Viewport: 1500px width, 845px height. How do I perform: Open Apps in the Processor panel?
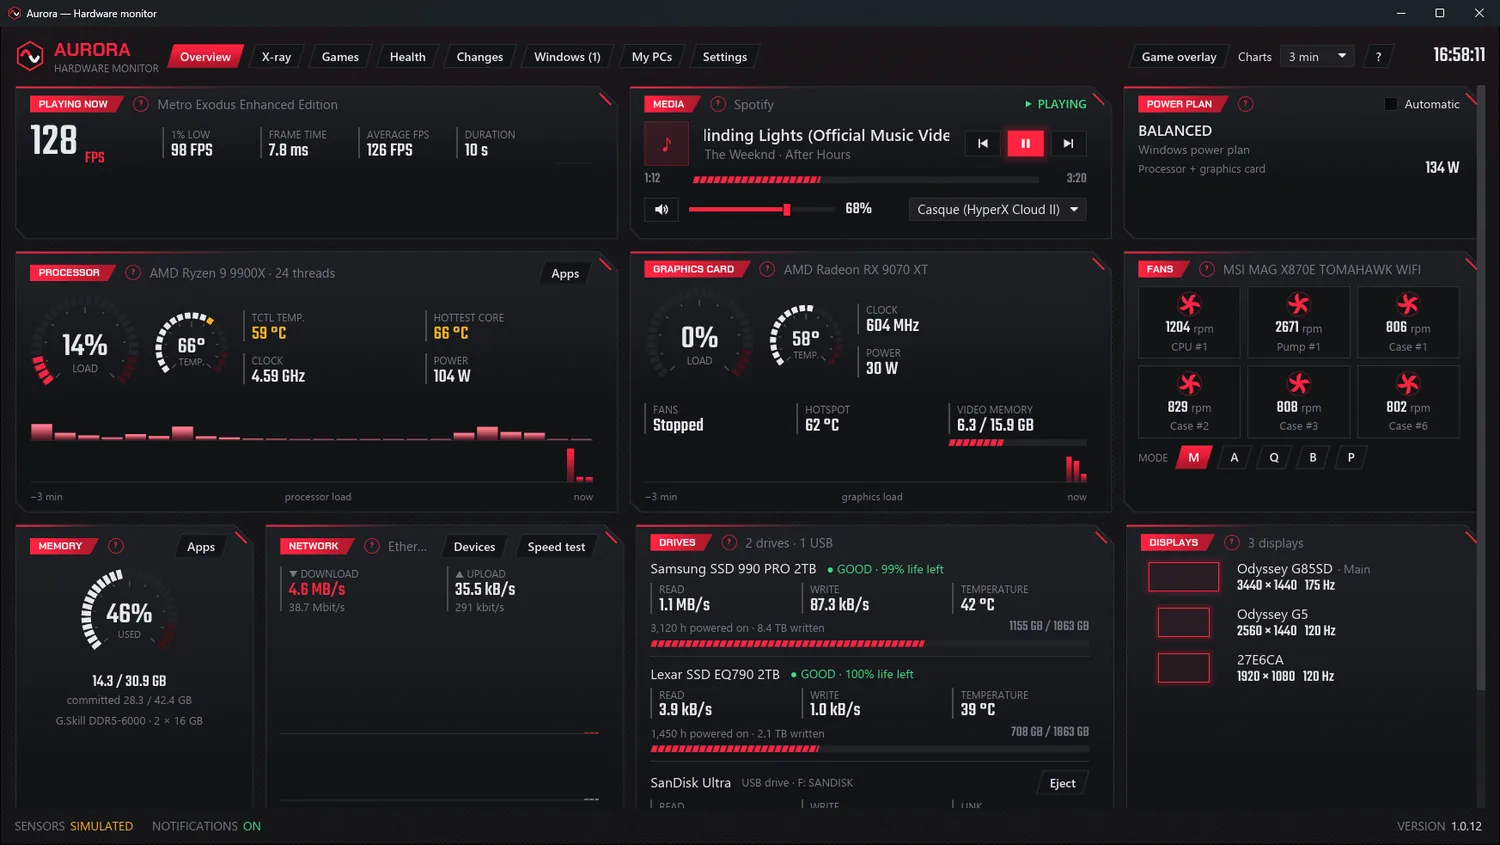pos(565,273)
